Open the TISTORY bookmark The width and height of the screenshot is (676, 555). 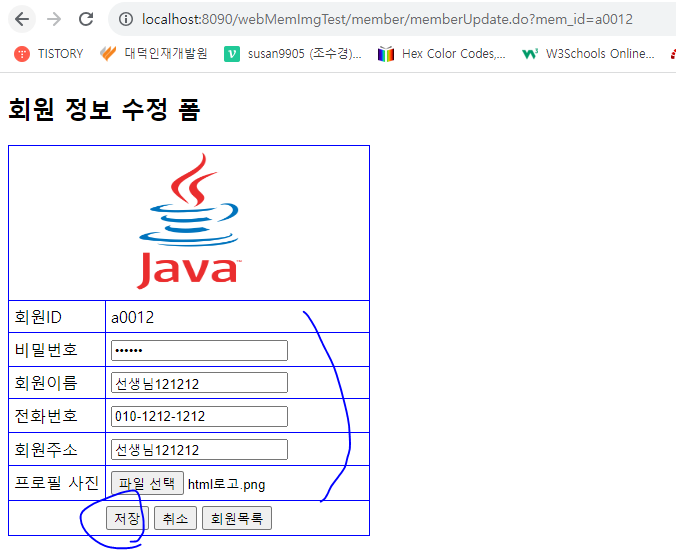(48, 53)
